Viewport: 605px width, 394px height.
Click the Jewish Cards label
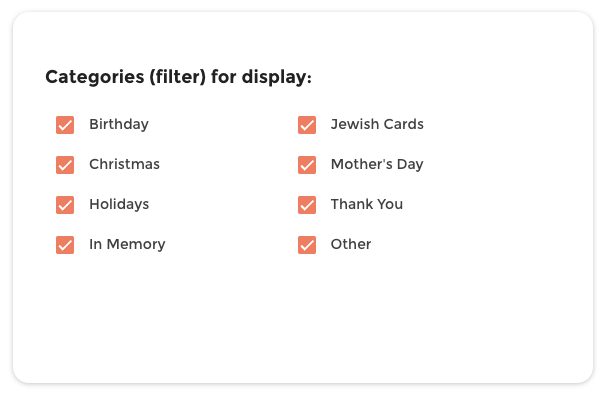point(377,124)
